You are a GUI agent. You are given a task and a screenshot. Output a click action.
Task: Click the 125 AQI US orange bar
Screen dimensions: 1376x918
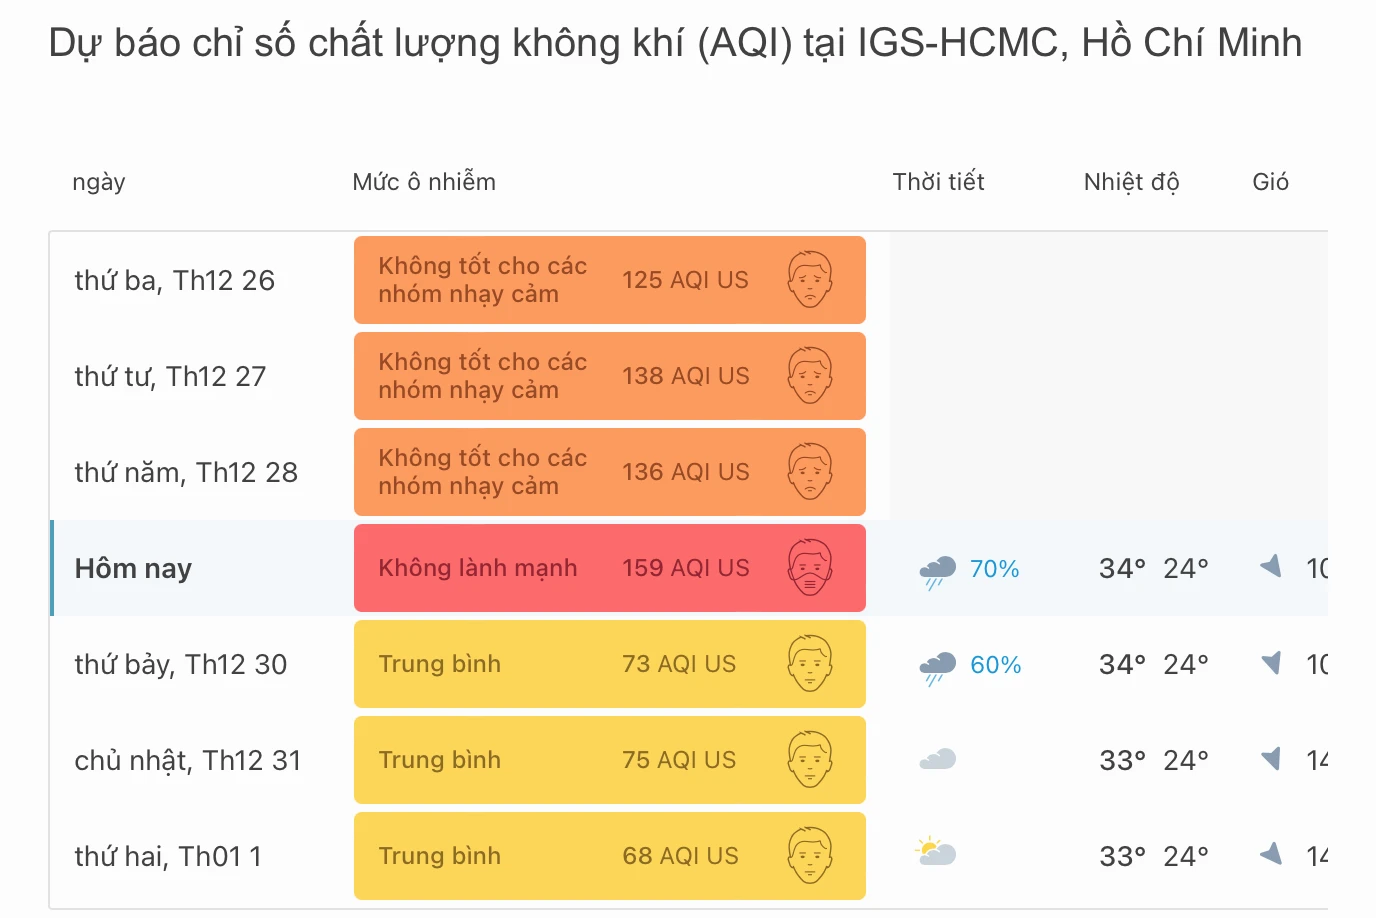(610, 280)
